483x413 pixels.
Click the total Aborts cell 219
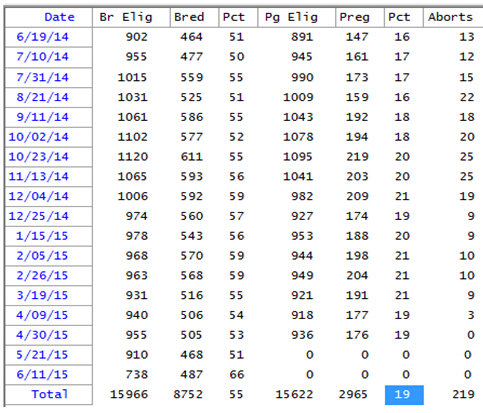[x=463, y=395]
